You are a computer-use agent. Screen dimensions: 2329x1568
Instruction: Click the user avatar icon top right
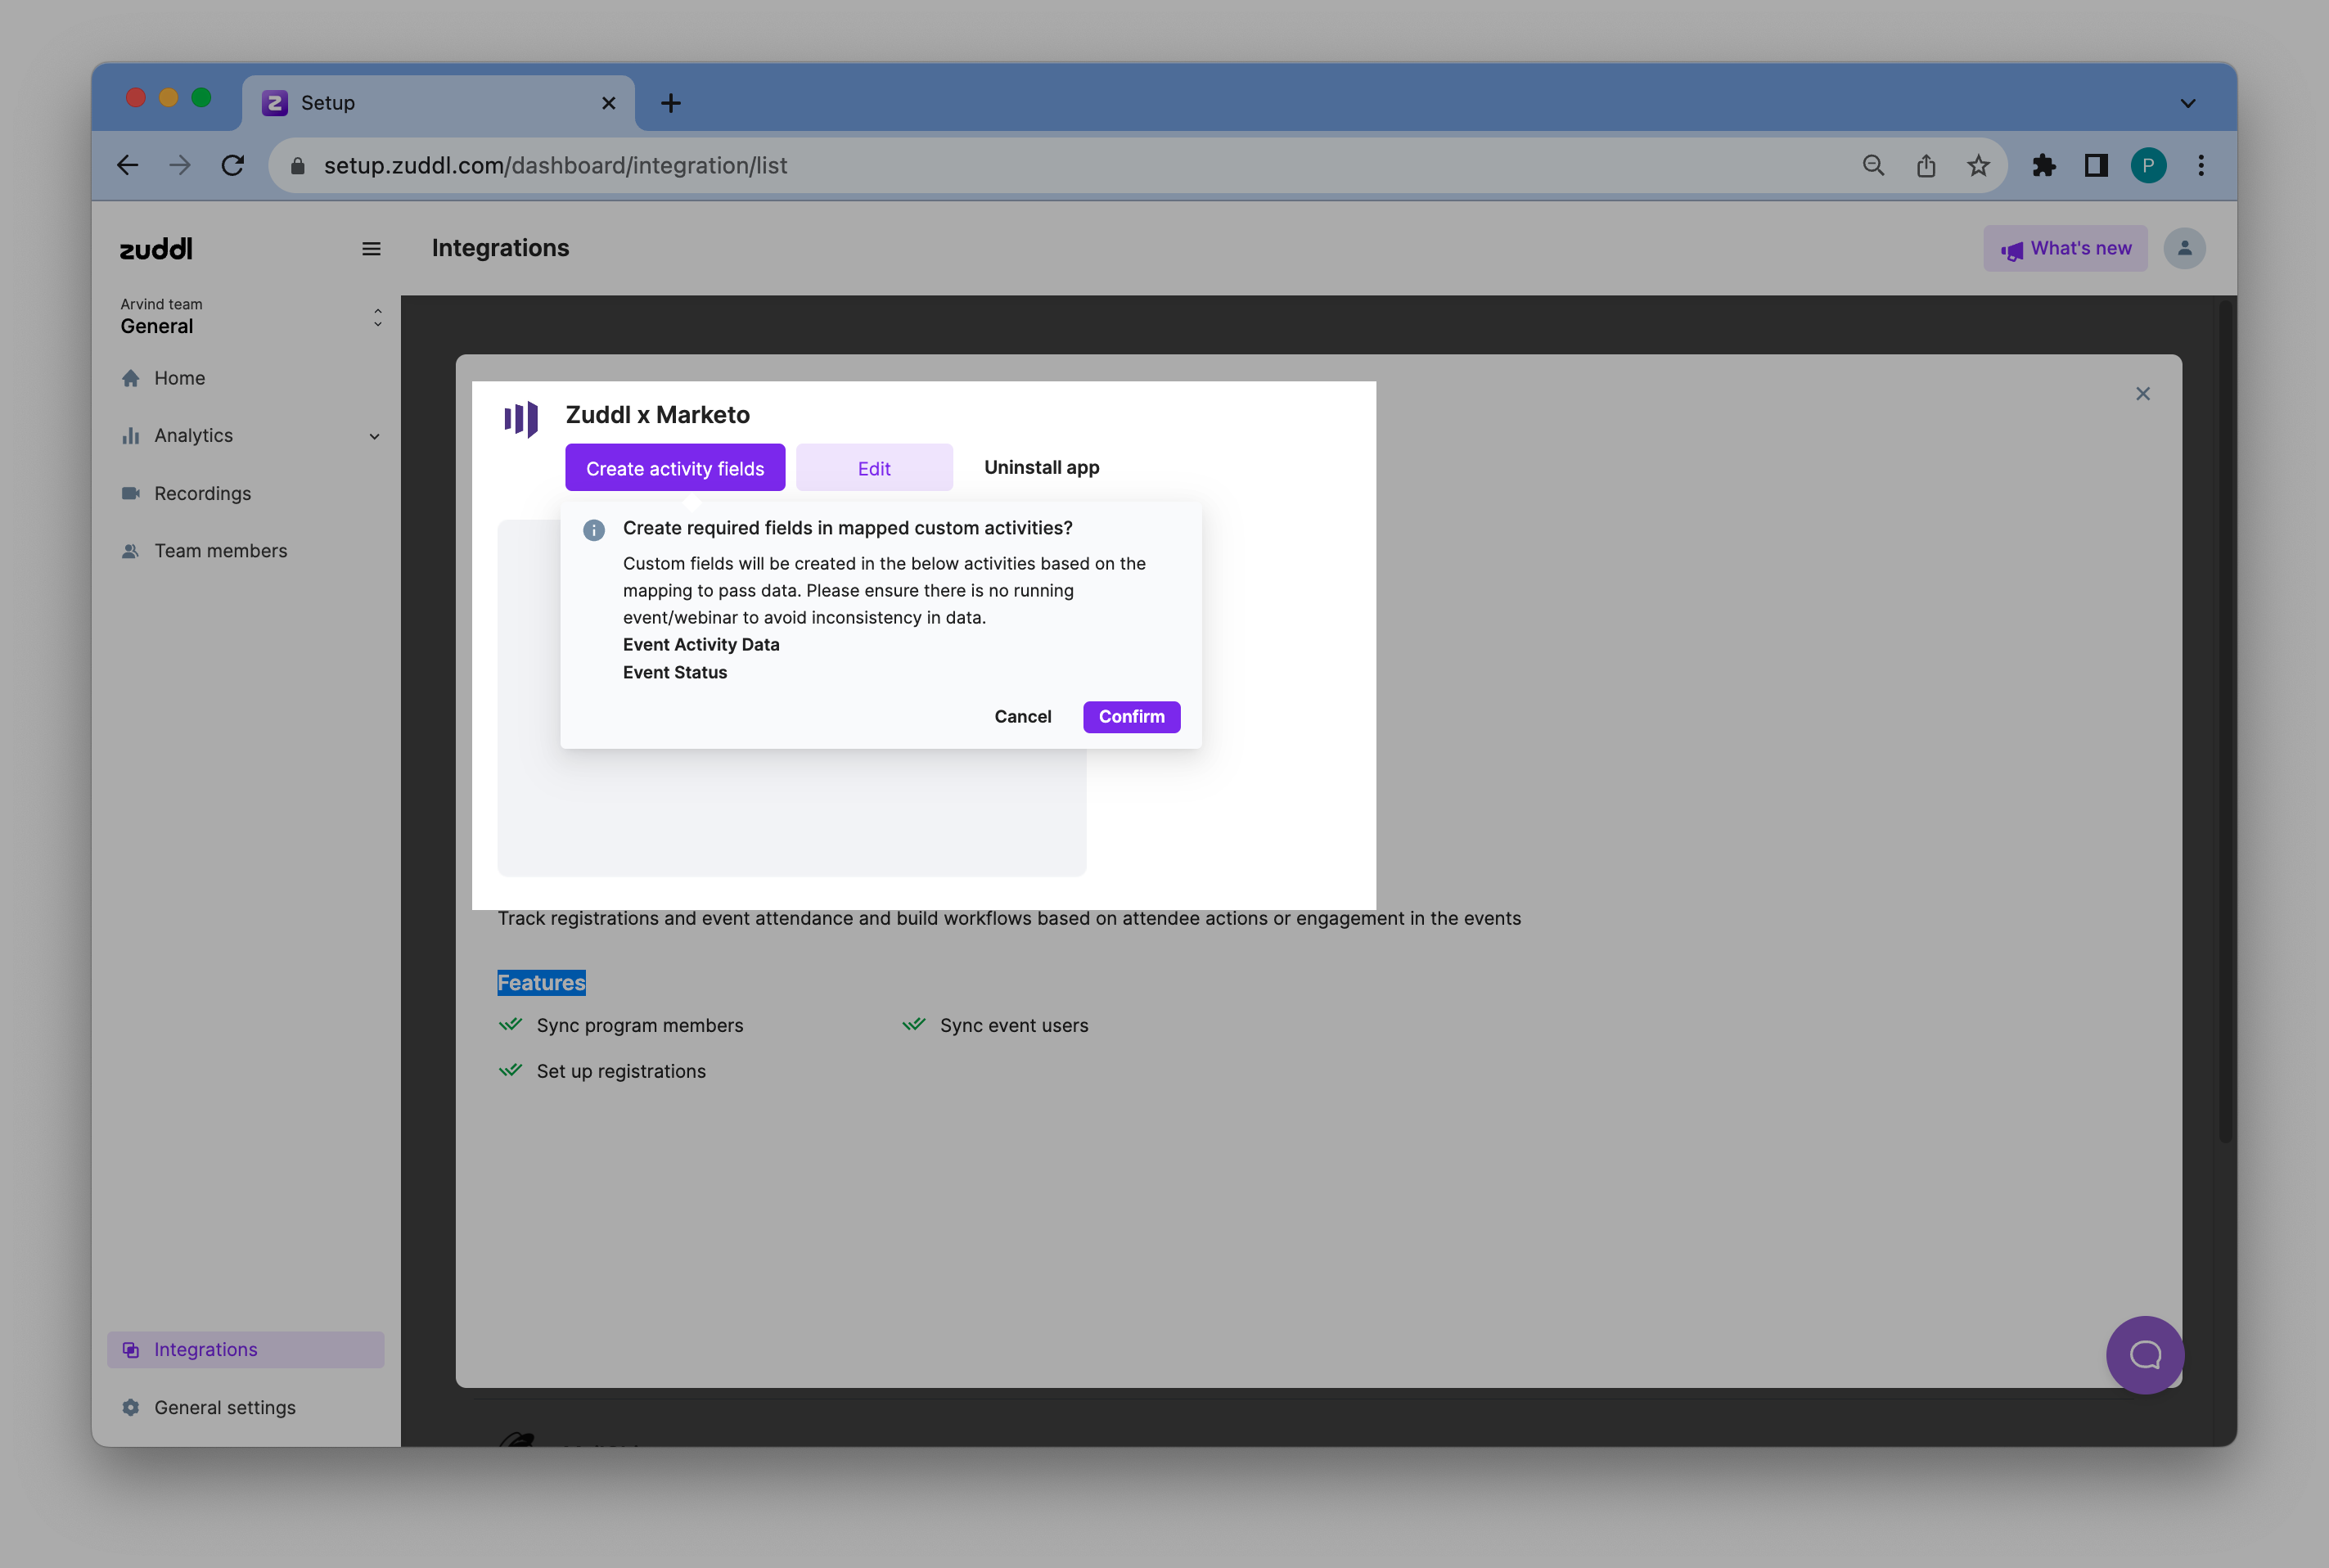pyautogui.click(x=2184, y=248)
